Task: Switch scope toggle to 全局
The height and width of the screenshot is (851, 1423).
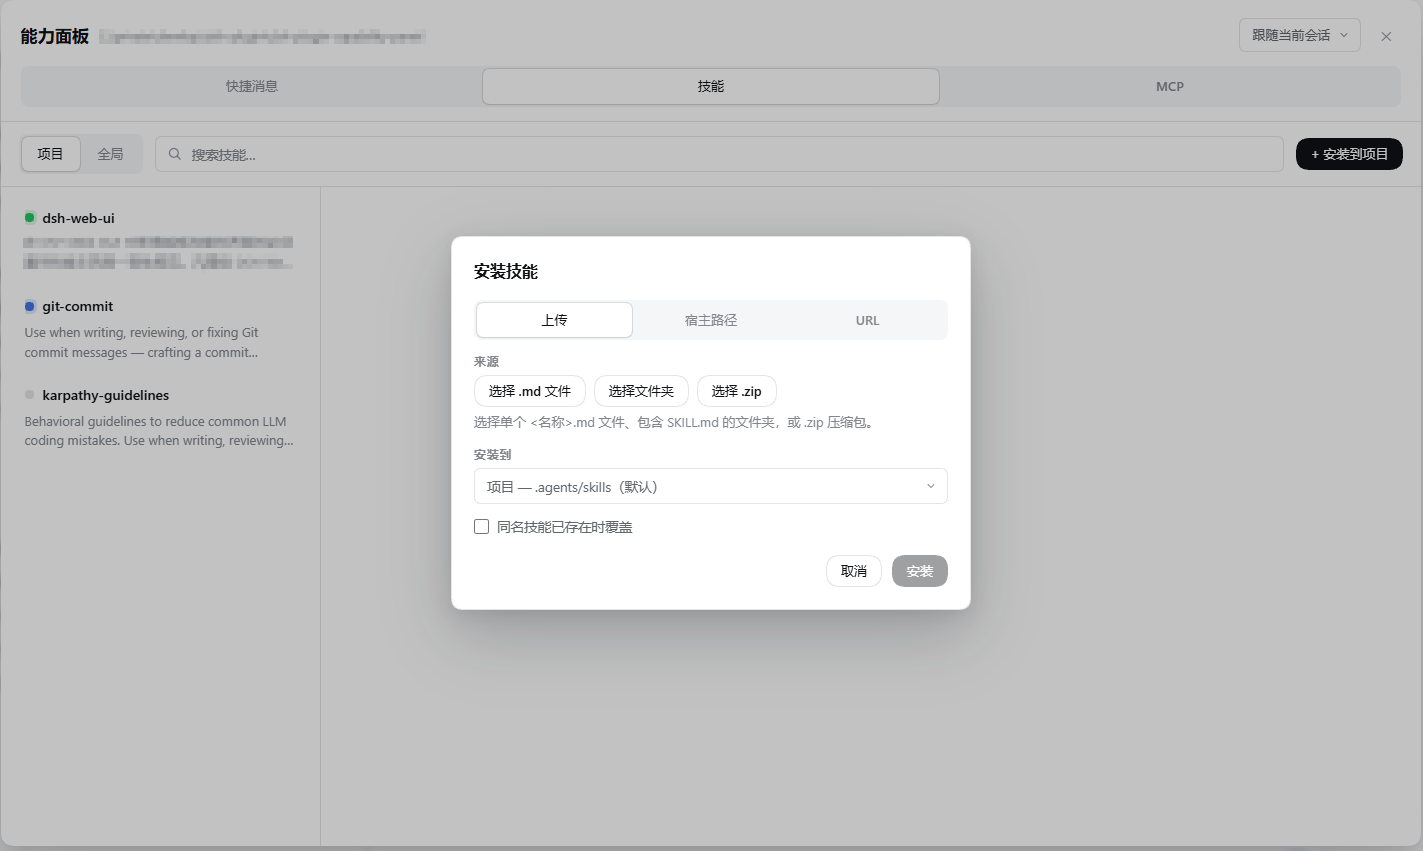Action: [110, 154]
